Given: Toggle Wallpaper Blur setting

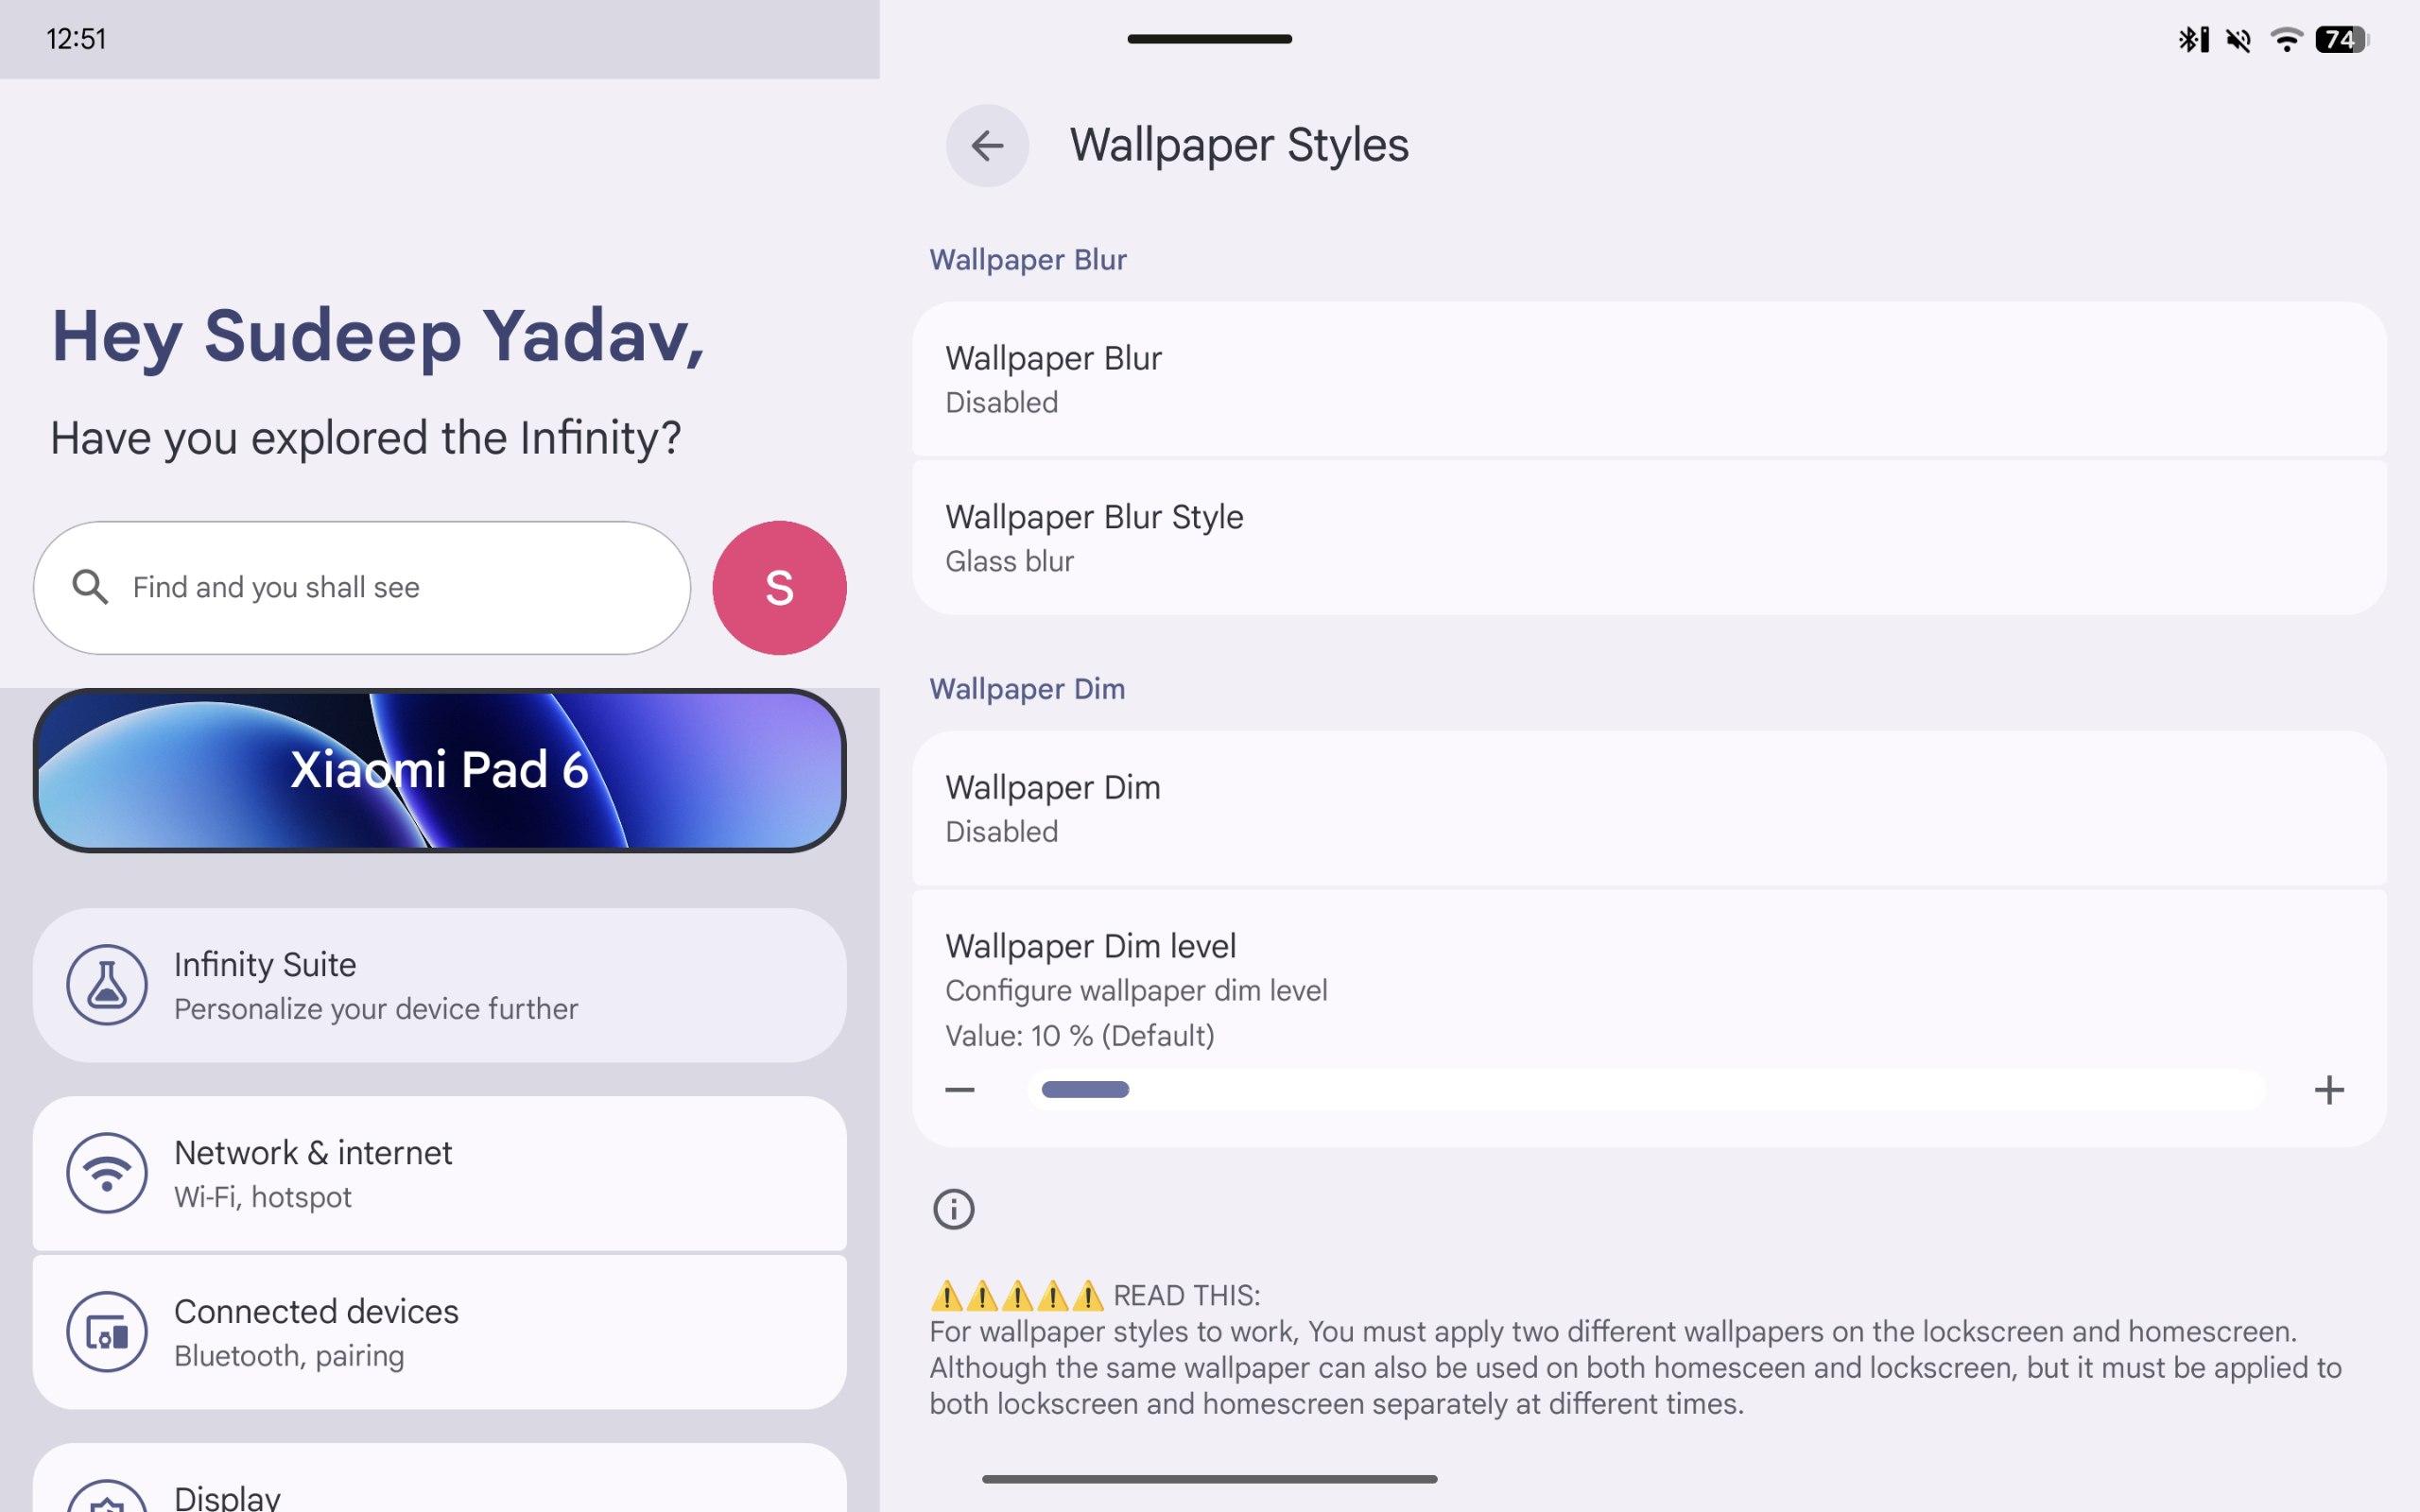Looking at the screenshot, I should (1649, 379).
